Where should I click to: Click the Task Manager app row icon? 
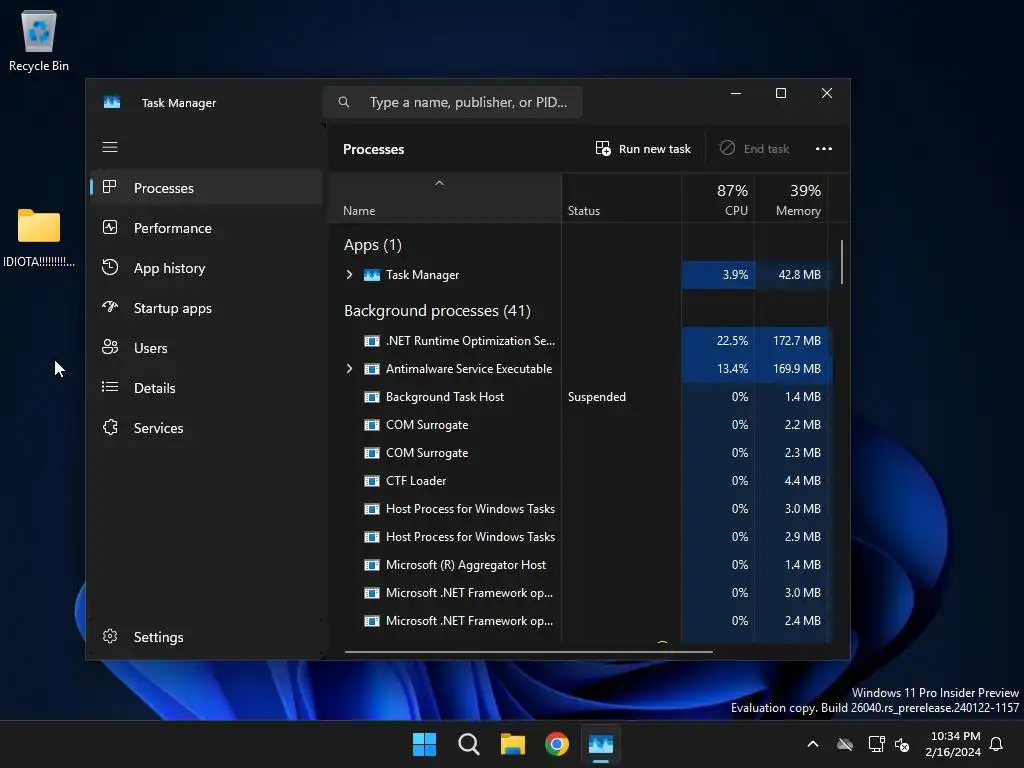[x=372, y=275]
